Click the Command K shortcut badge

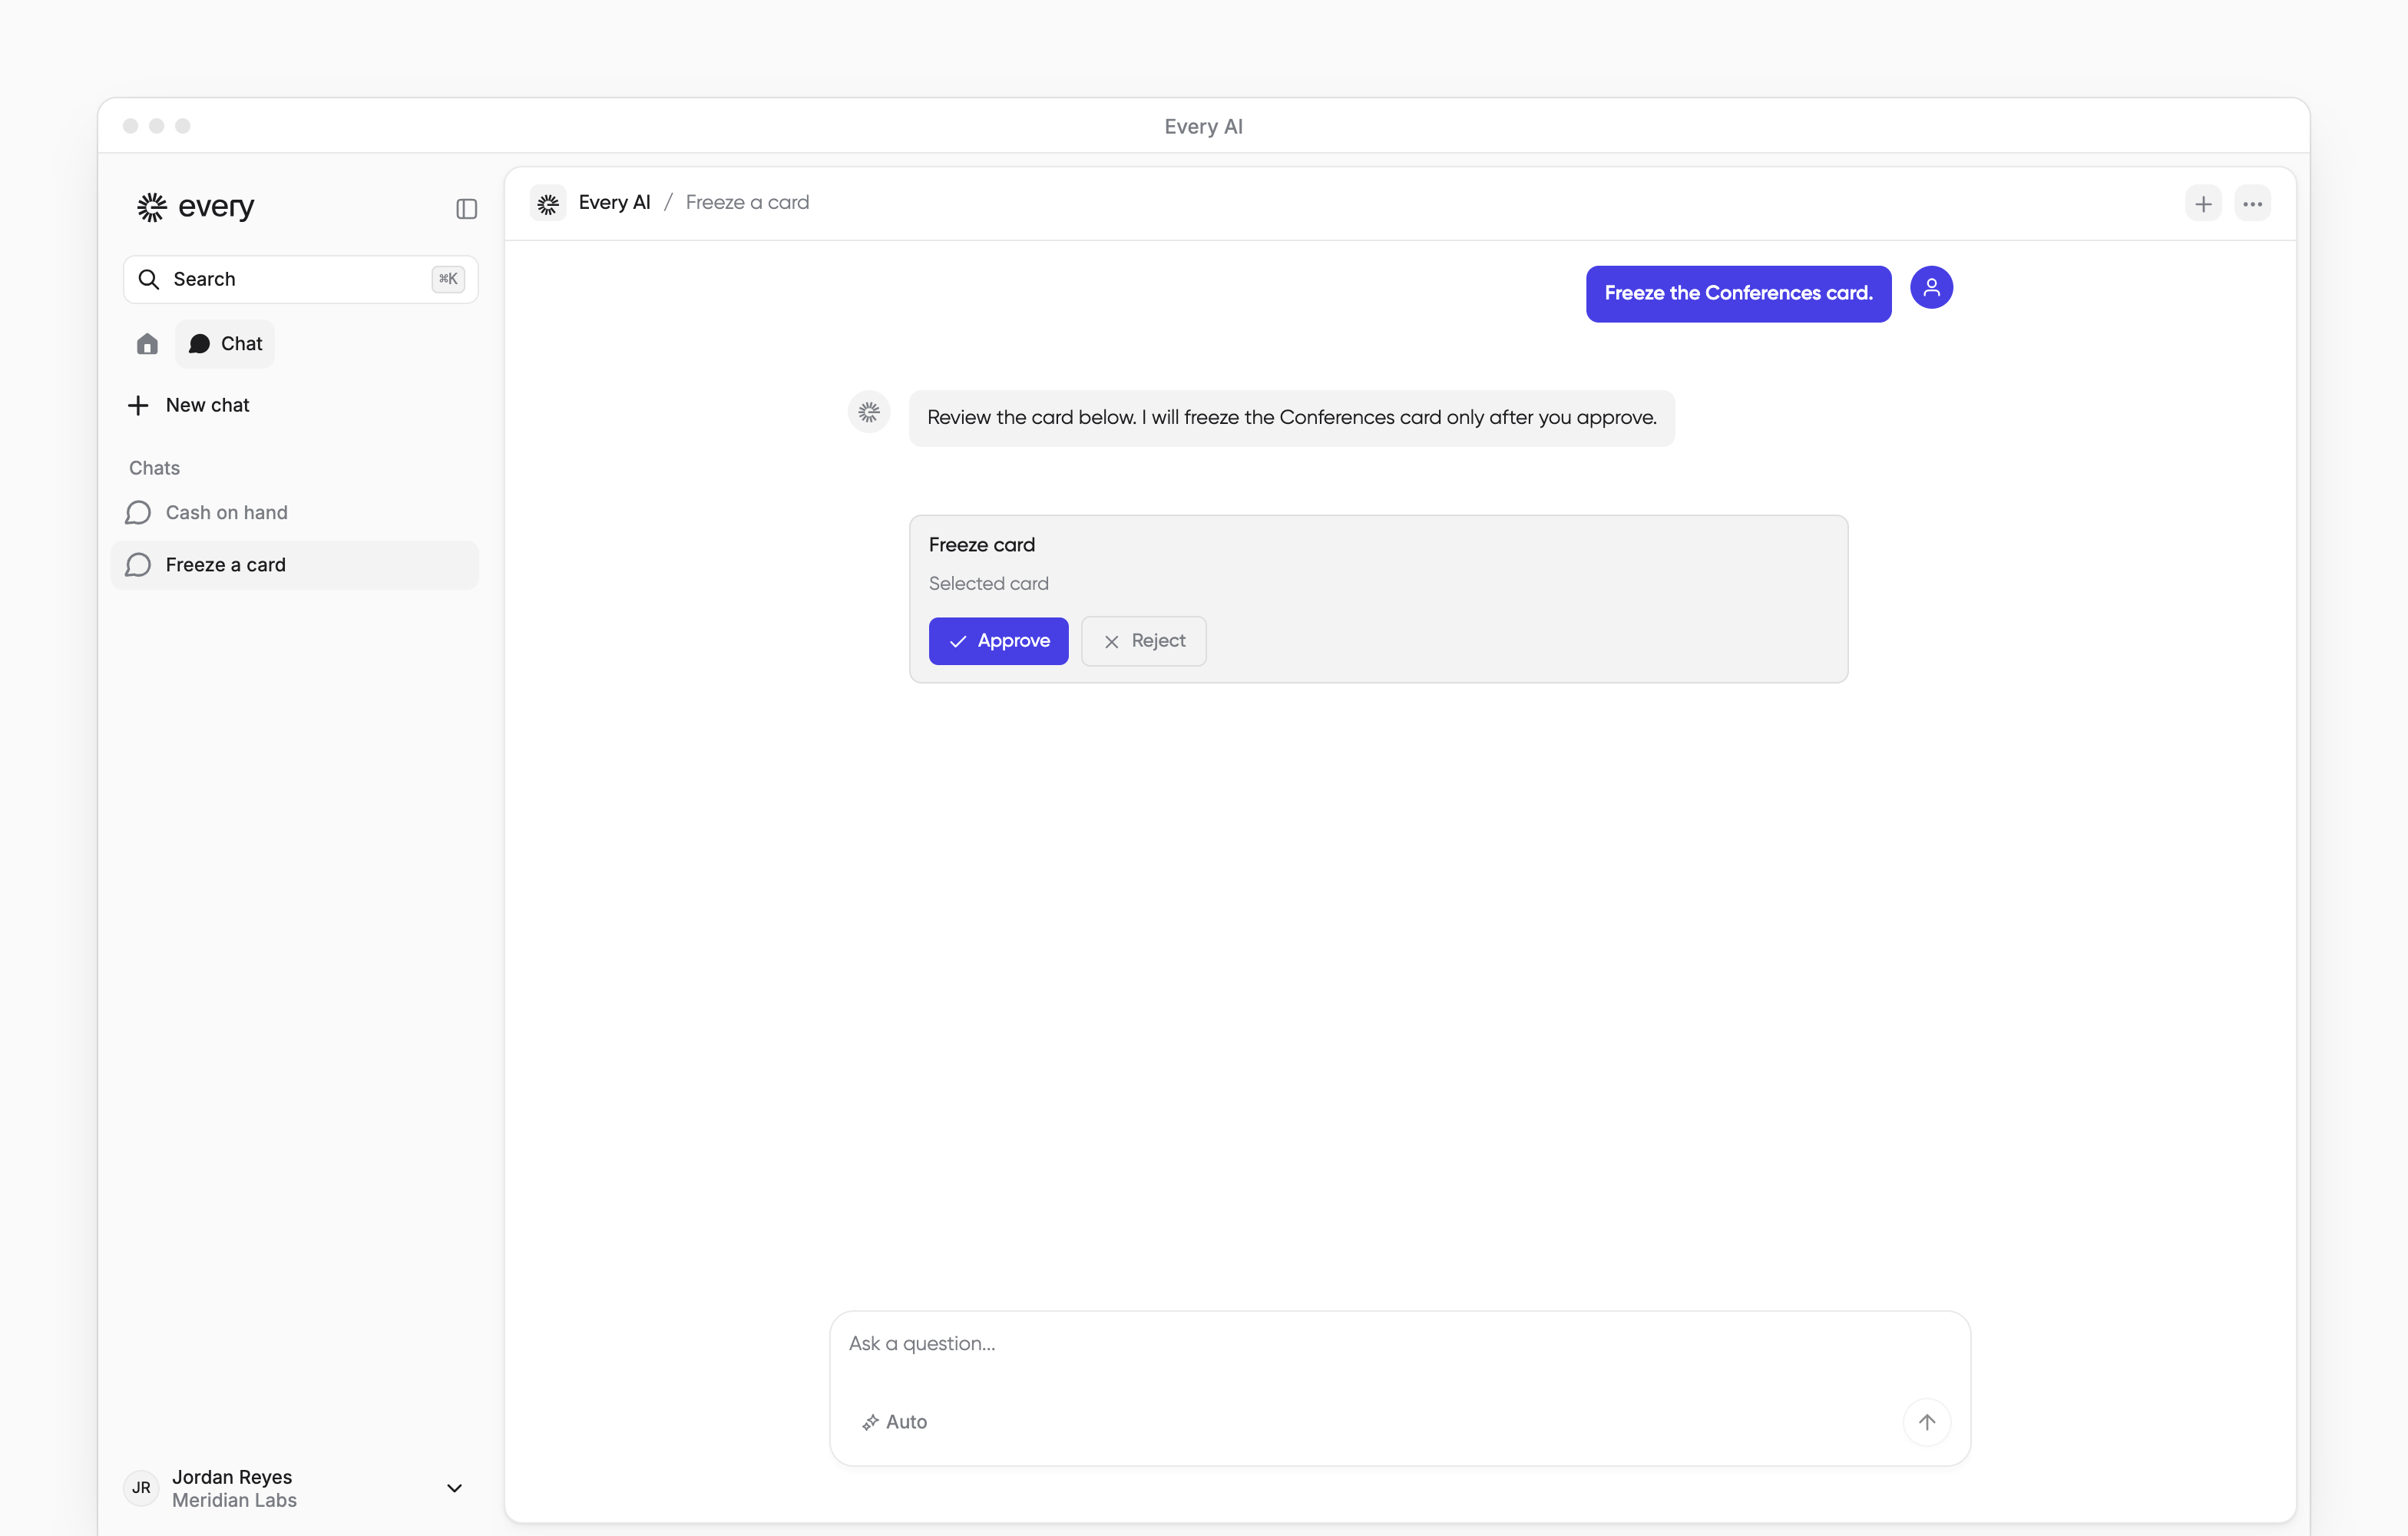click(447, 279)
